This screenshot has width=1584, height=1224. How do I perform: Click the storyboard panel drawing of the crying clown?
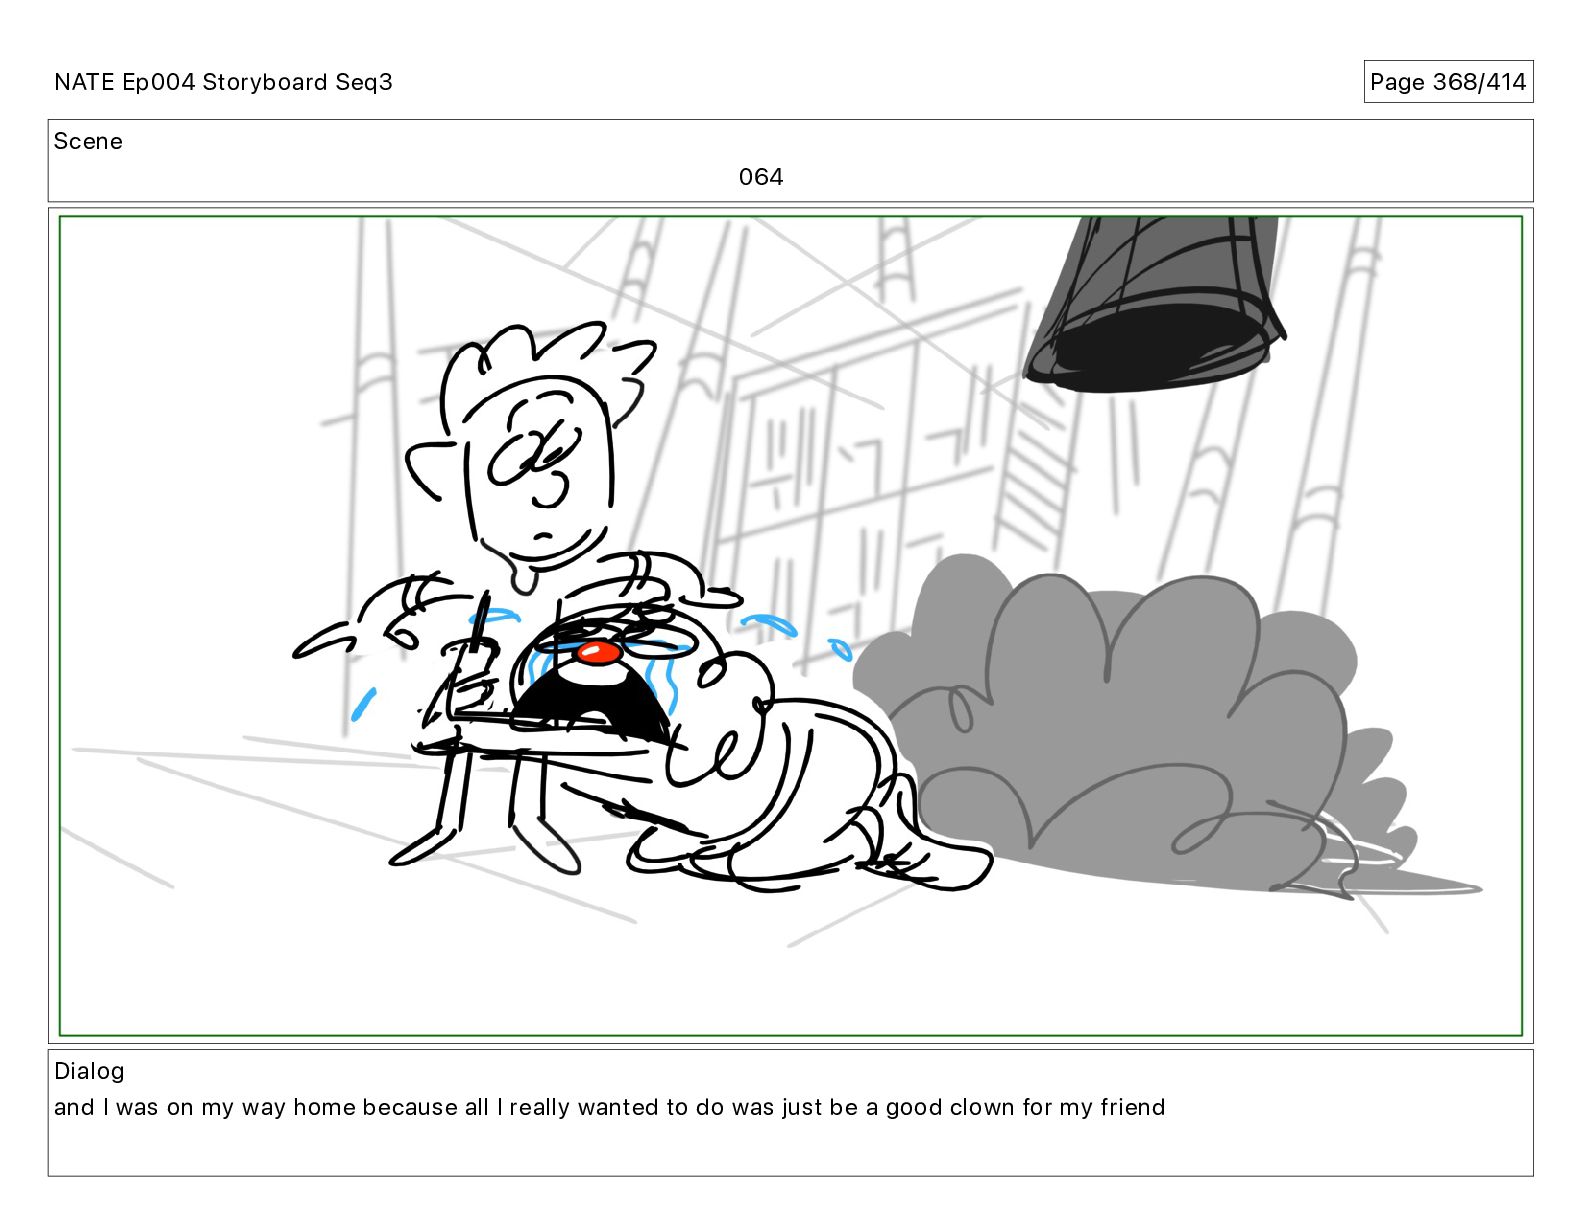[791, 626]
